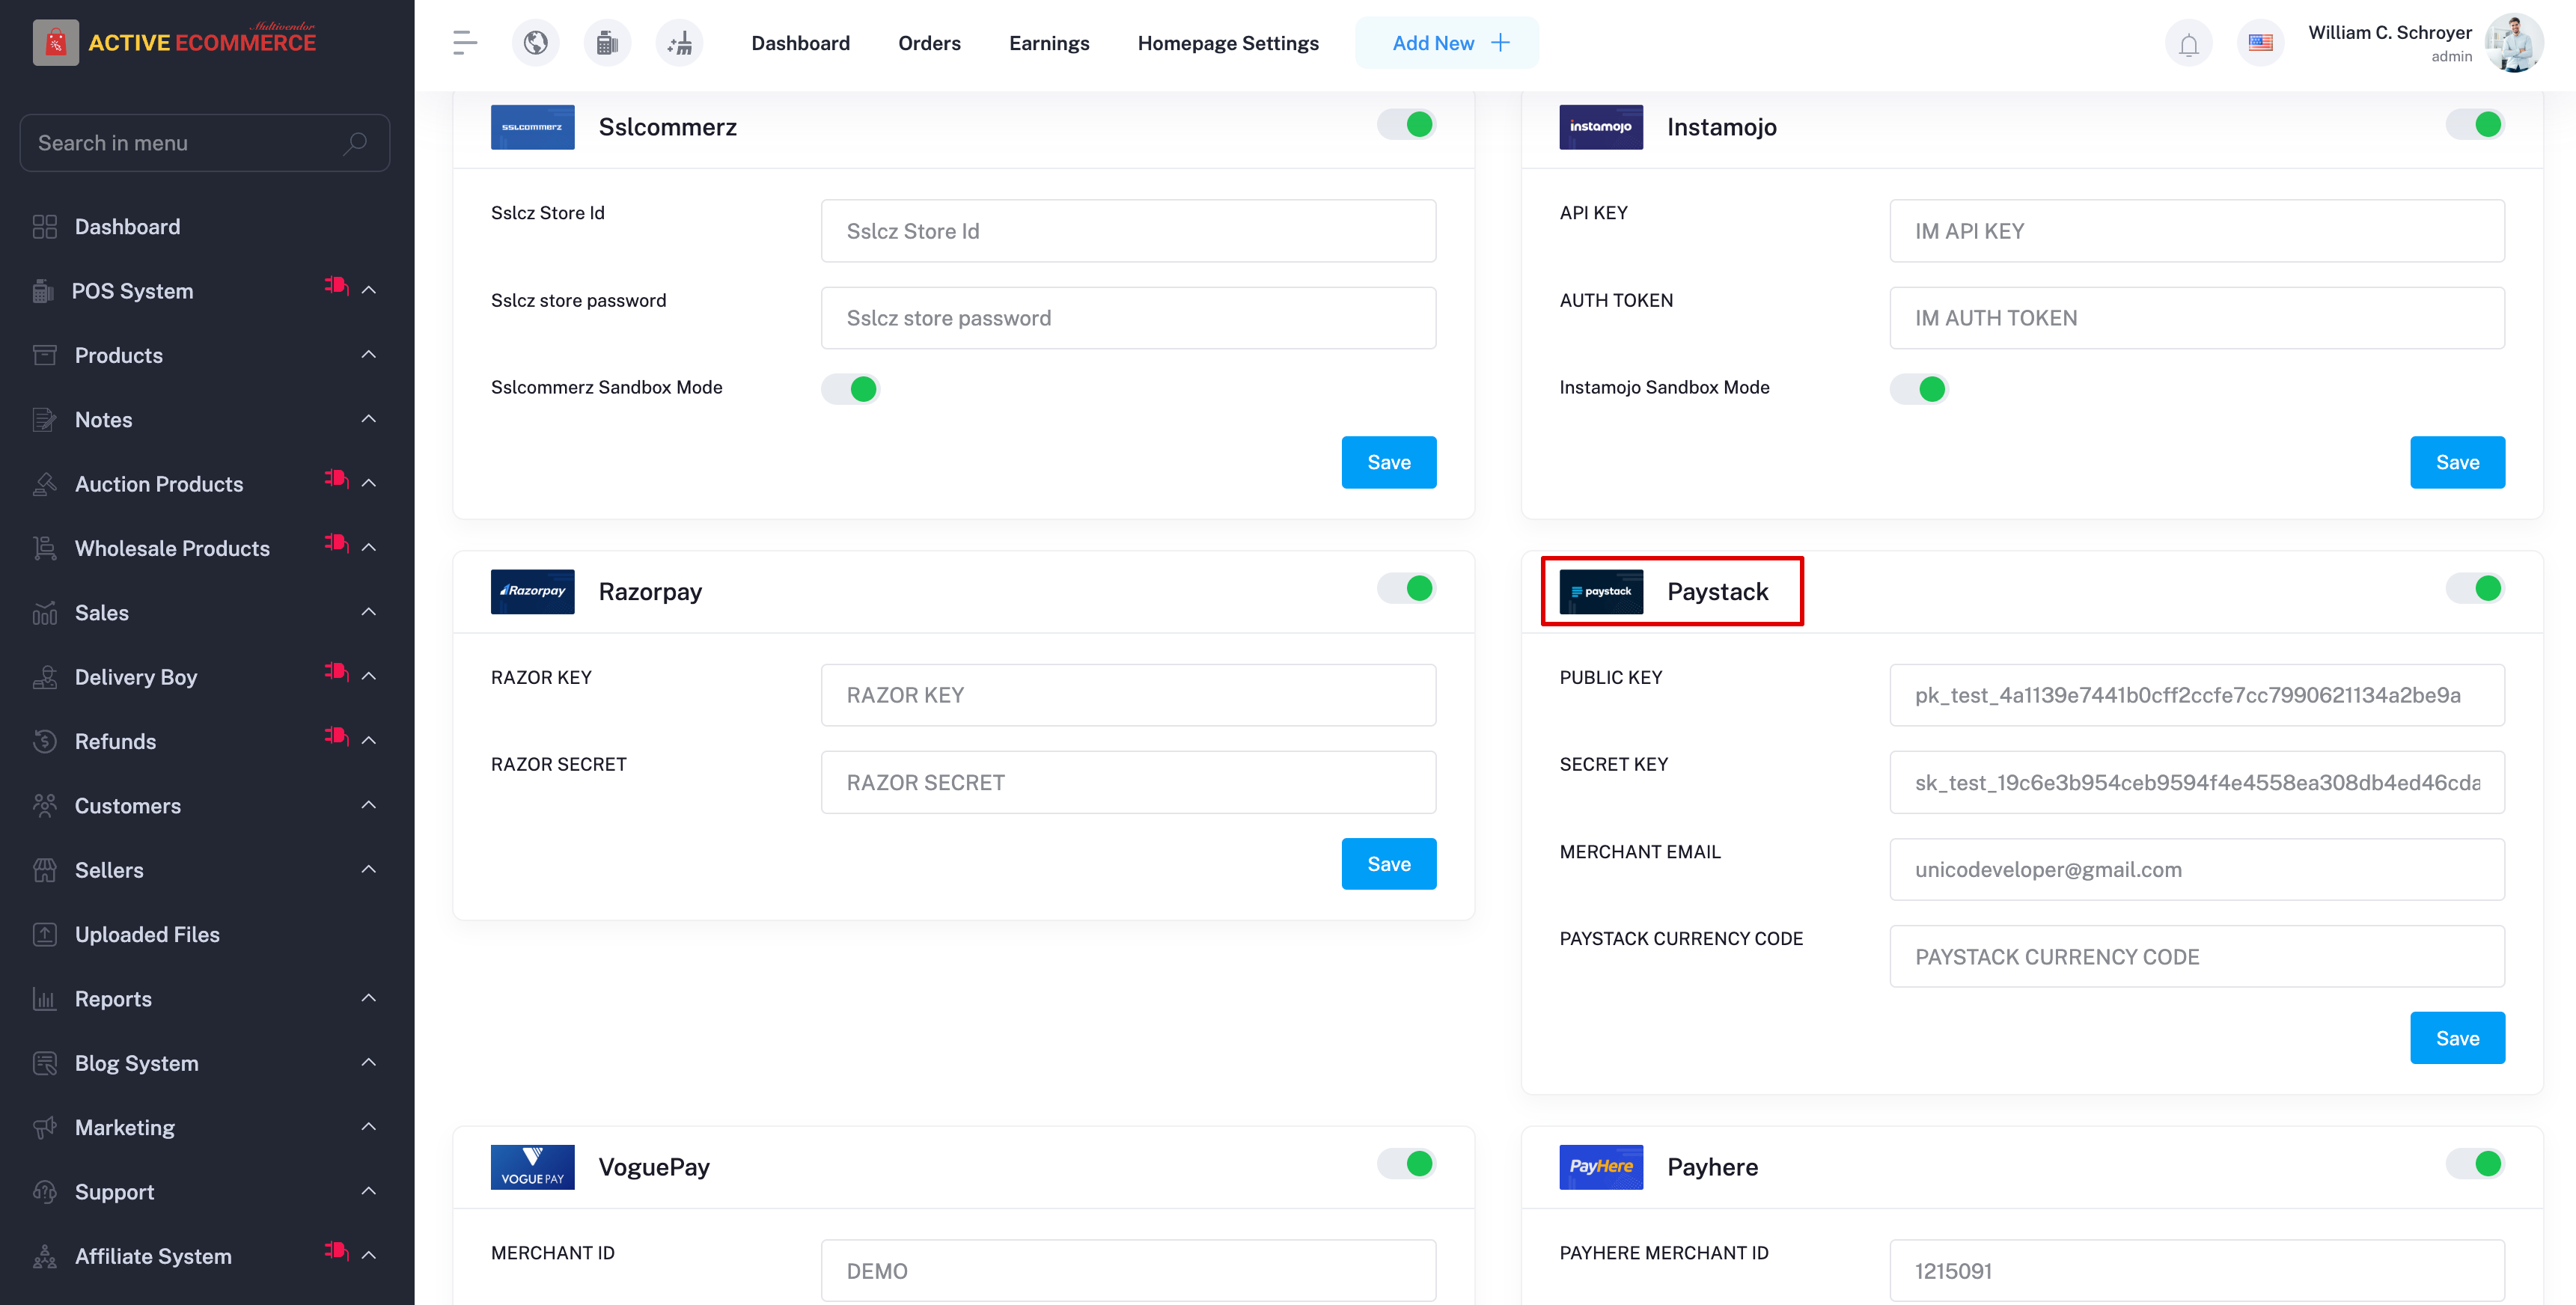Turn off Instamojo Sandbox Mode switch
The image size is (2576, 1305).
(1919, 389)
